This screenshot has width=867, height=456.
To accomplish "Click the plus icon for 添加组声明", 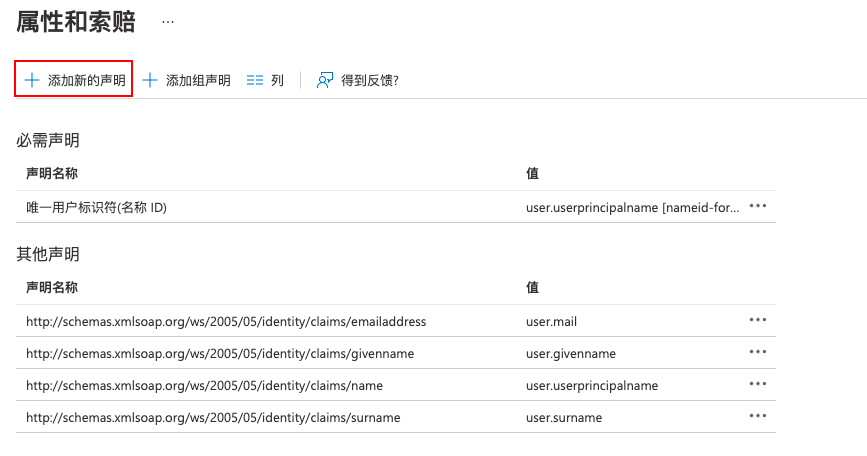I will tap(150, 80).
